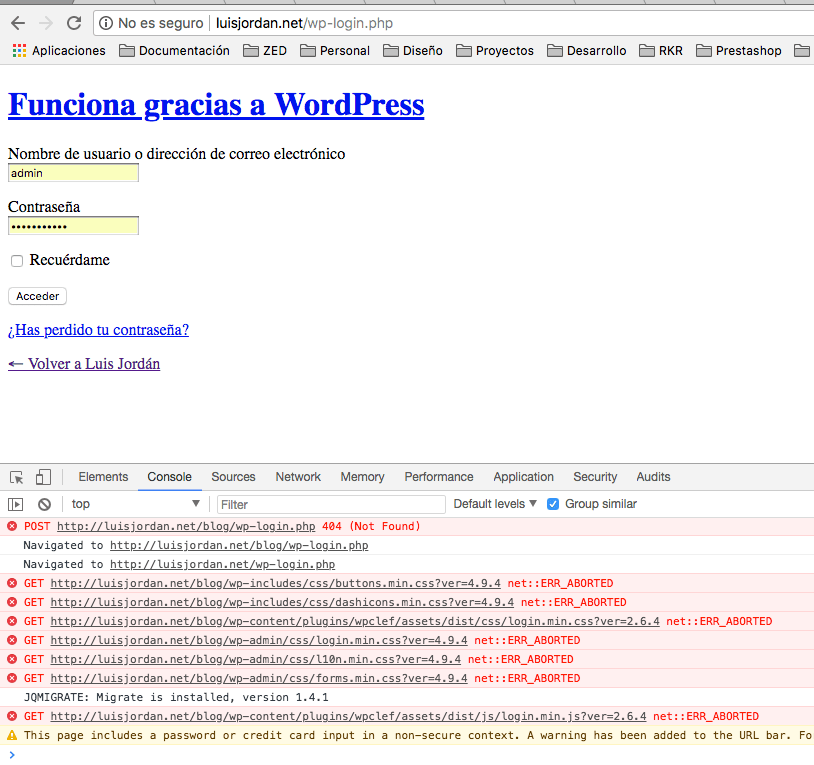This screenshot has width=814, height=765.
Task: Open the Desarrollo bookmark folder
Action: tap(587, 50)
